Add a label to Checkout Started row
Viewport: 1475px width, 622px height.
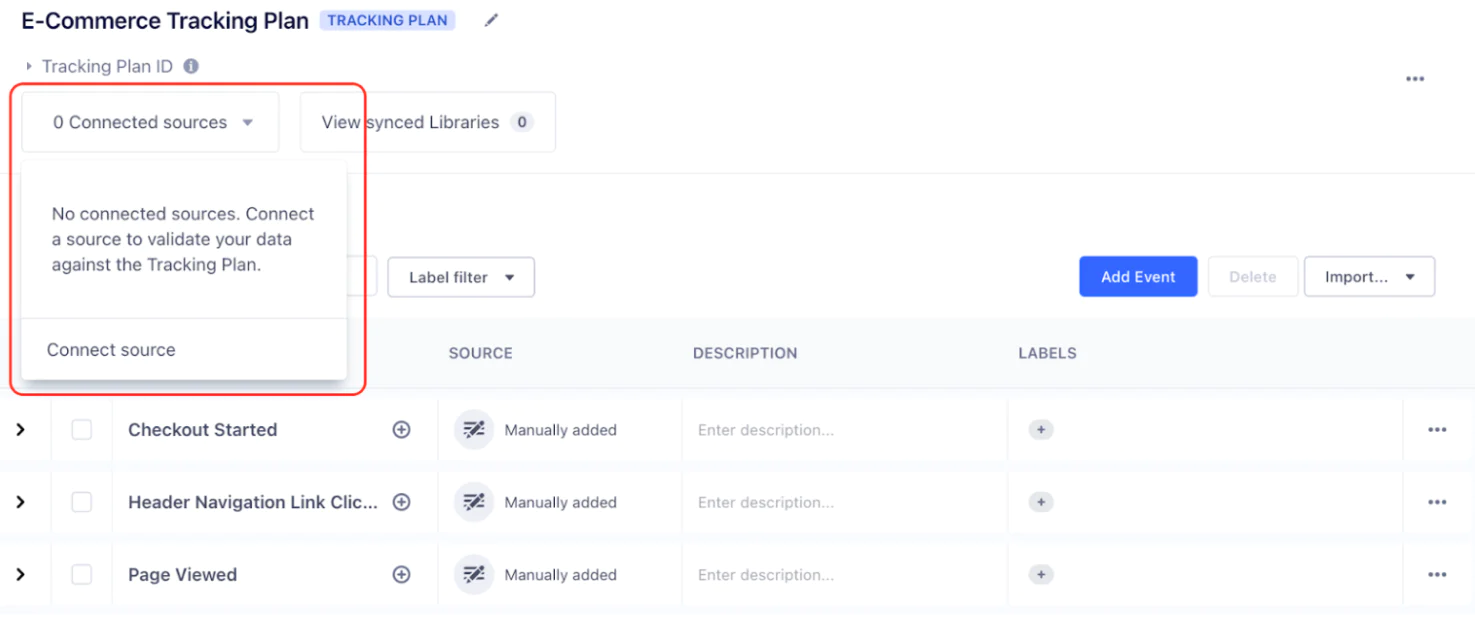1041,430
